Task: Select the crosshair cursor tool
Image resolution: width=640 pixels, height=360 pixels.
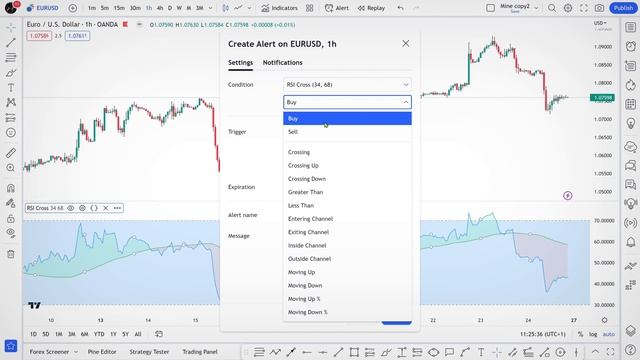Action: (x=11, y=27)
